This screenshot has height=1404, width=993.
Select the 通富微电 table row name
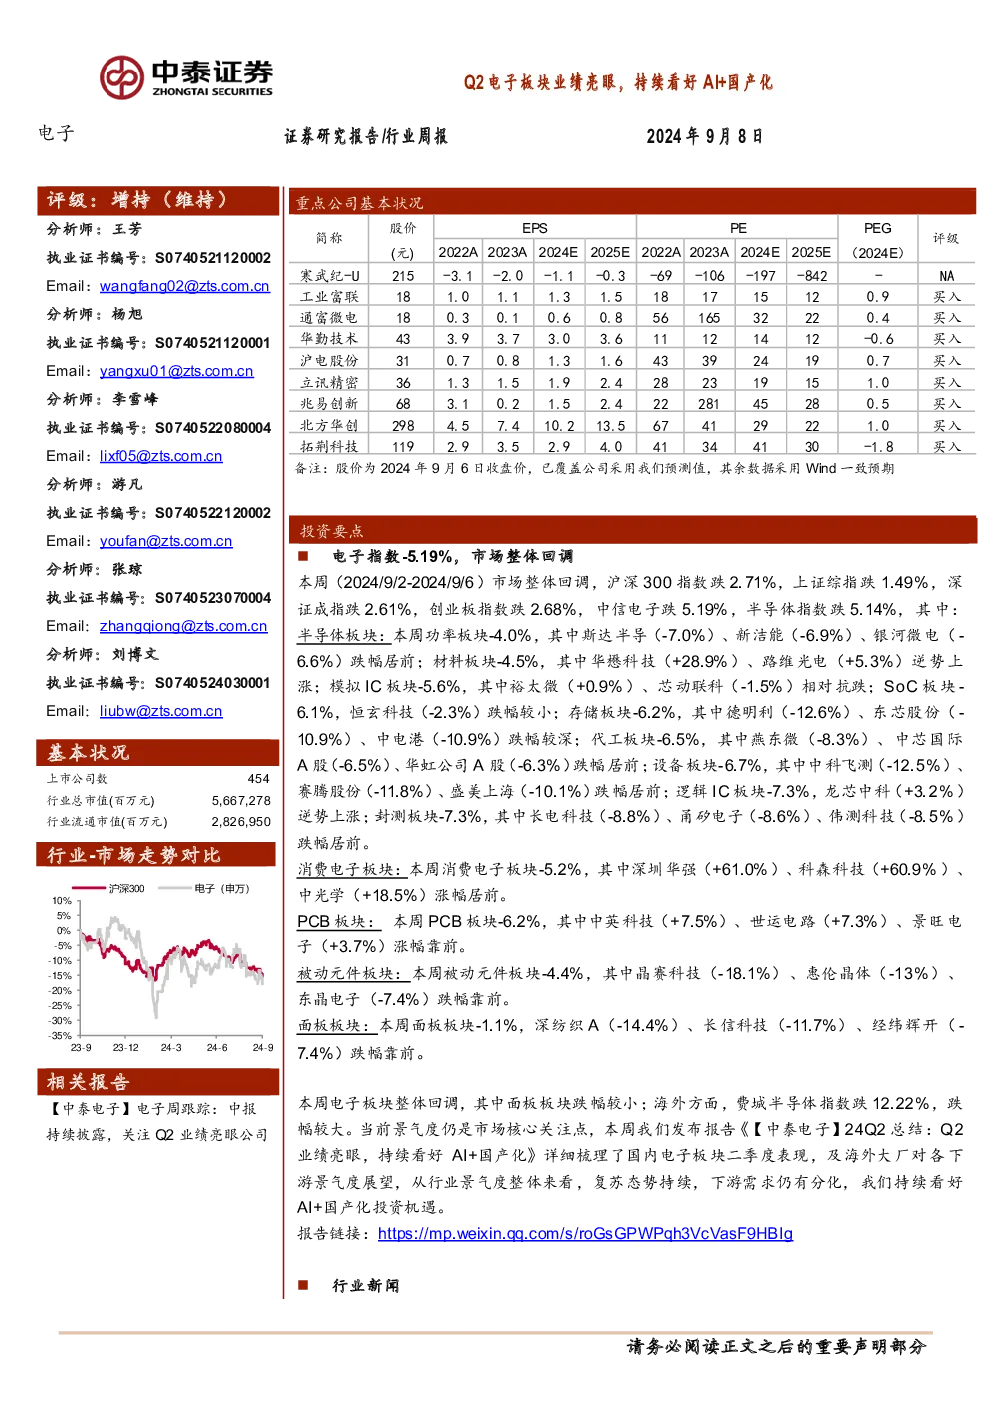pyautogui.click(x=329, y=318)
